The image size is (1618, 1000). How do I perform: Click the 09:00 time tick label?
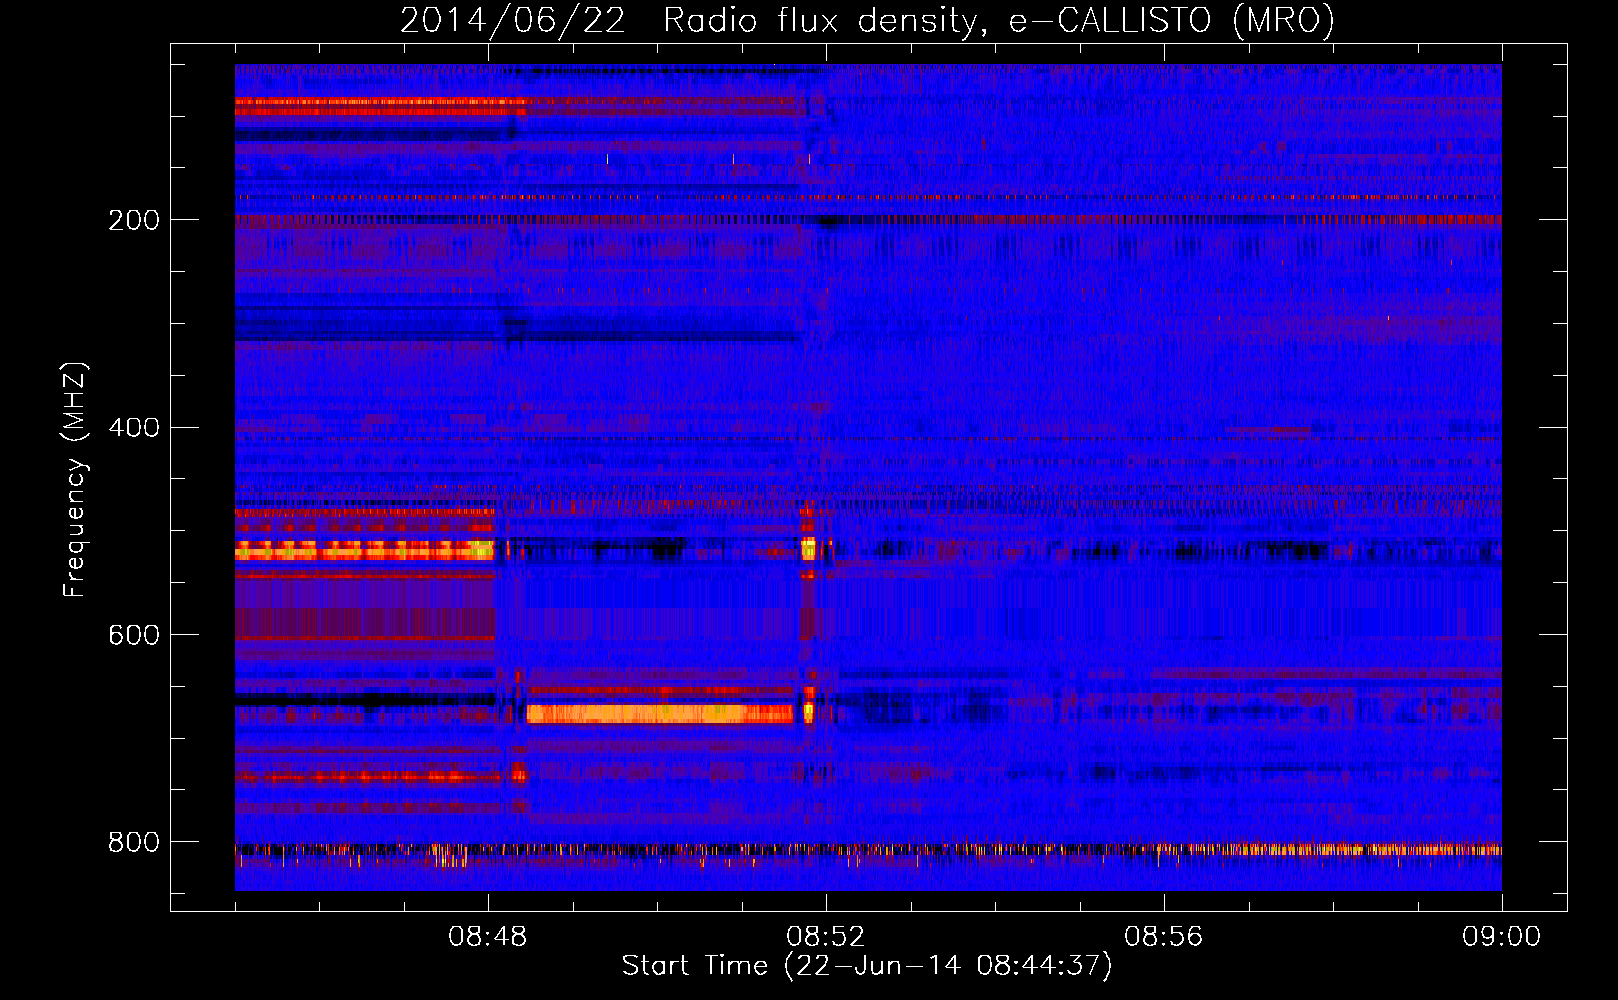(1502, 937)
